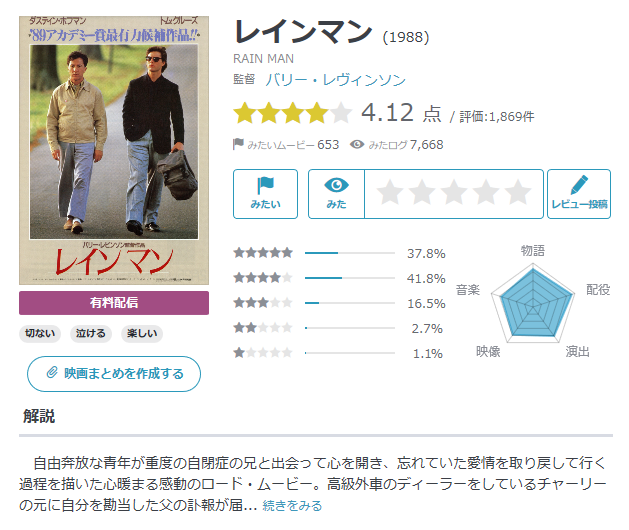This screenshot has width=629, height=530.
Task: Expand synopsis with 続きをみる link
Action: click(x=292, y=506)
